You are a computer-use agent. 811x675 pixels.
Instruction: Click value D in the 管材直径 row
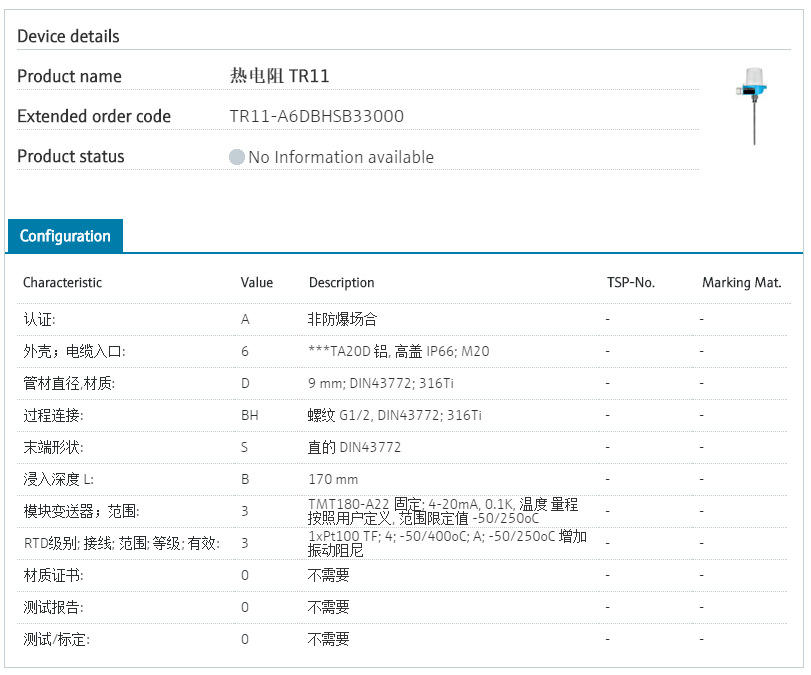tap(245, 383)
